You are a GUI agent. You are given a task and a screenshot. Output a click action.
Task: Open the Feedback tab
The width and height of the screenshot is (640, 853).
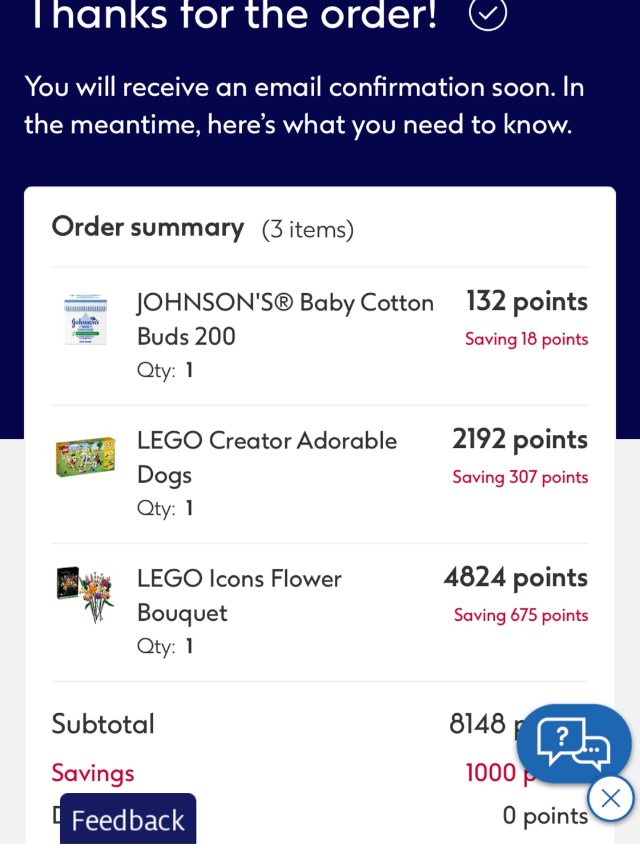128,820
